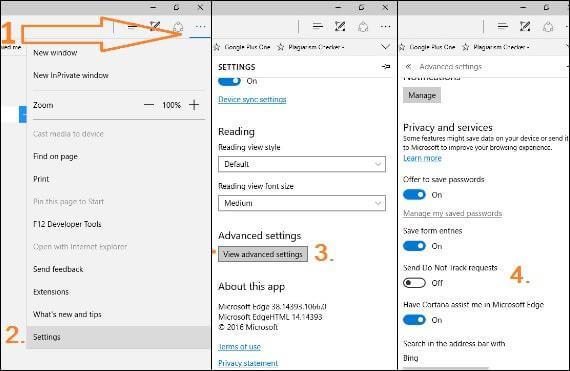
Task: Click the Web Note icon in the Advanced settings window
Action: pyautogui.click(x=525, y=26)
